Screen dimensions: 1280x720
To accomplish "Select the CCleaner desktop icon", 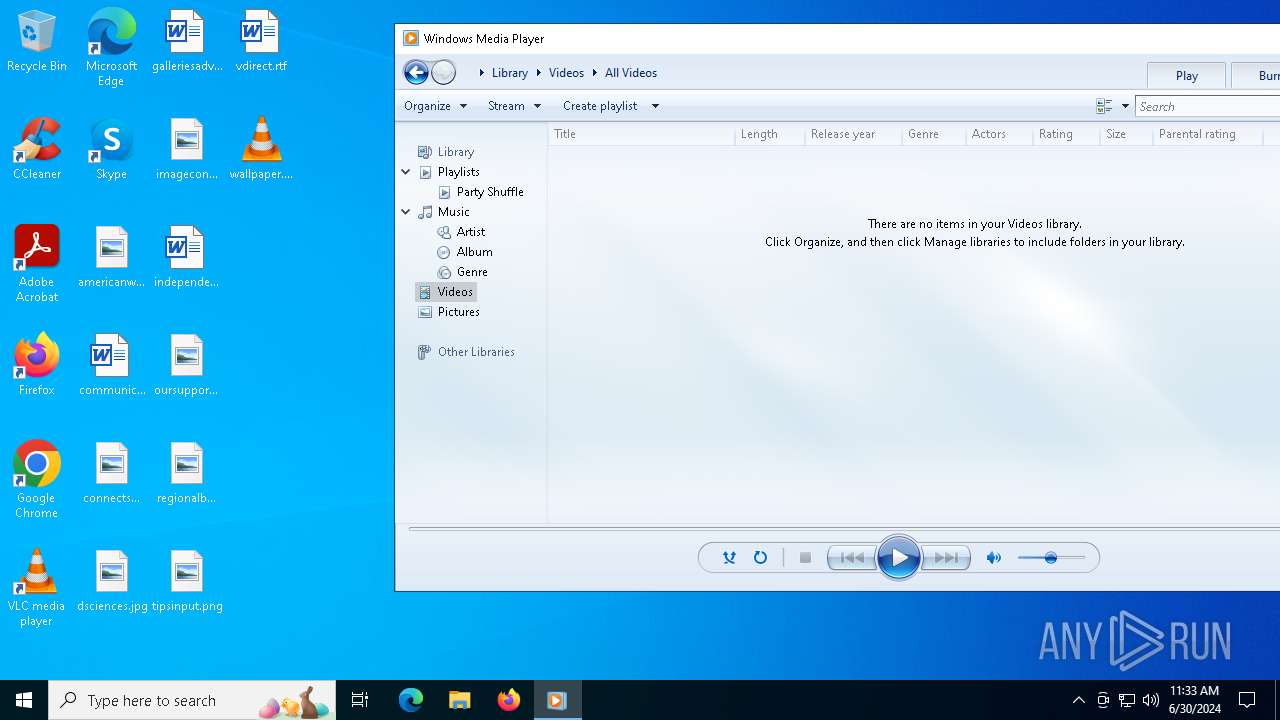I will [37, 149].
